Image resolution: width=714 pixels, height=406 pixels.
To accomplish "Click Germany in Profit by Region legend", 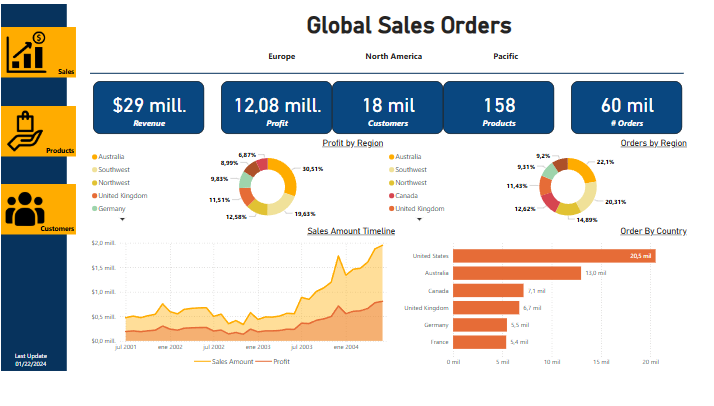I will [111, 208].
